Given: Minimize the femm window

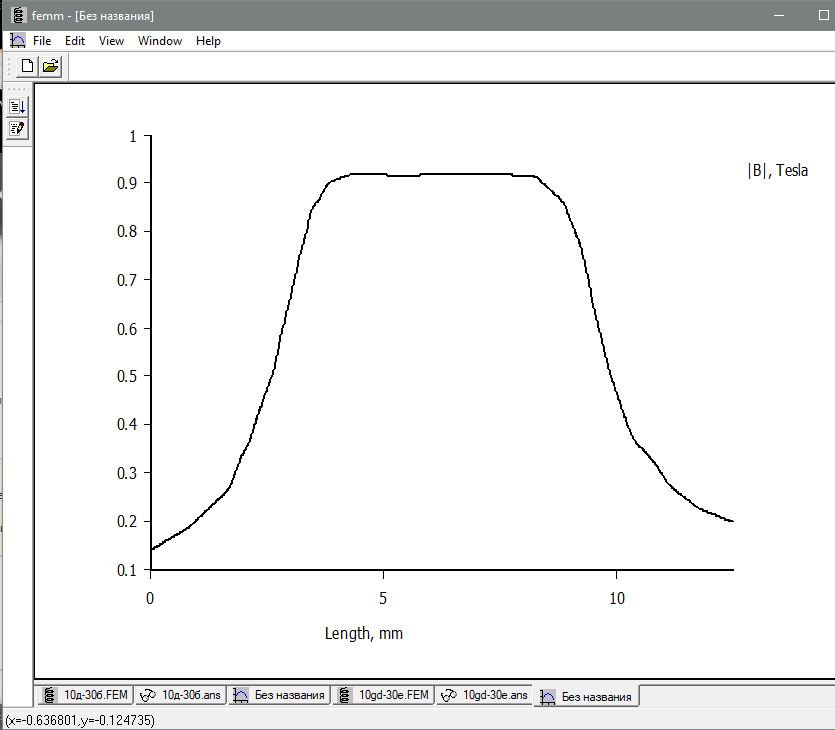Looking at the screenshot, I should point(779,15).
